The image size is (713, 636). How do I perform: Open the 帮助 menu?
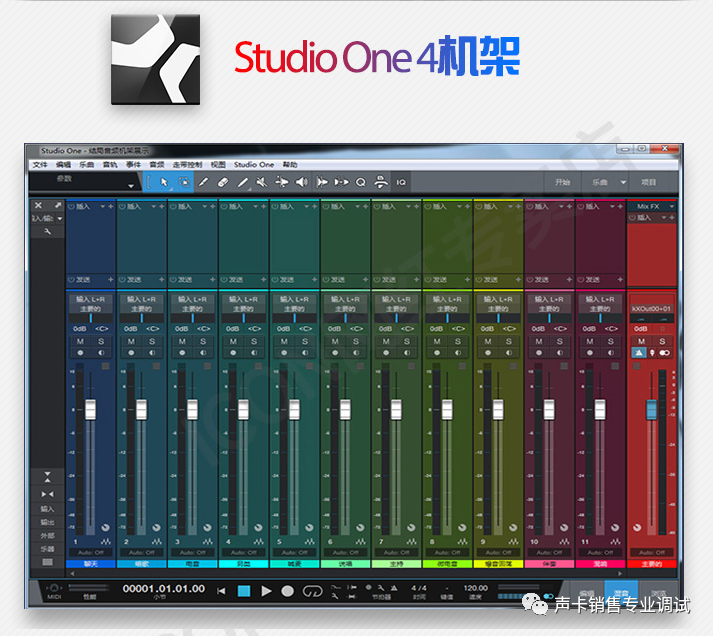click(290, 165)
